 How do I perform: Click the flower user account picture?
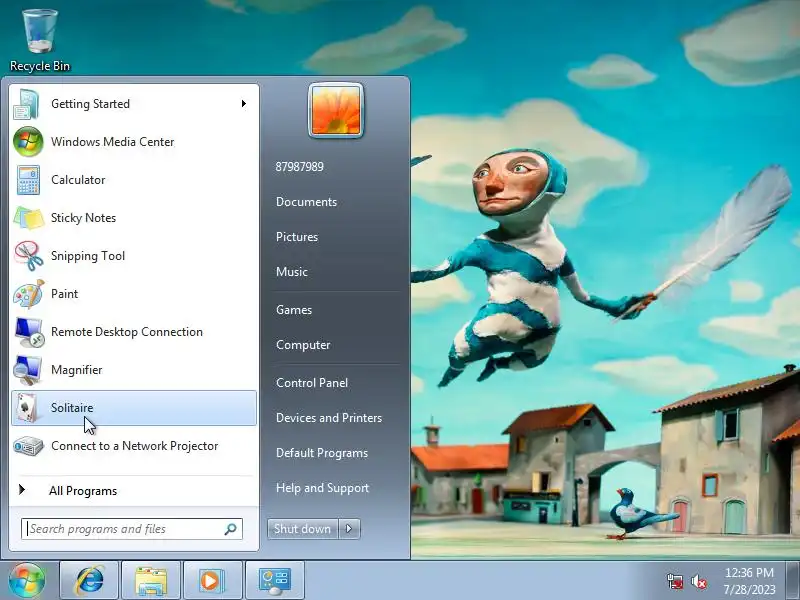pos(336,110)
